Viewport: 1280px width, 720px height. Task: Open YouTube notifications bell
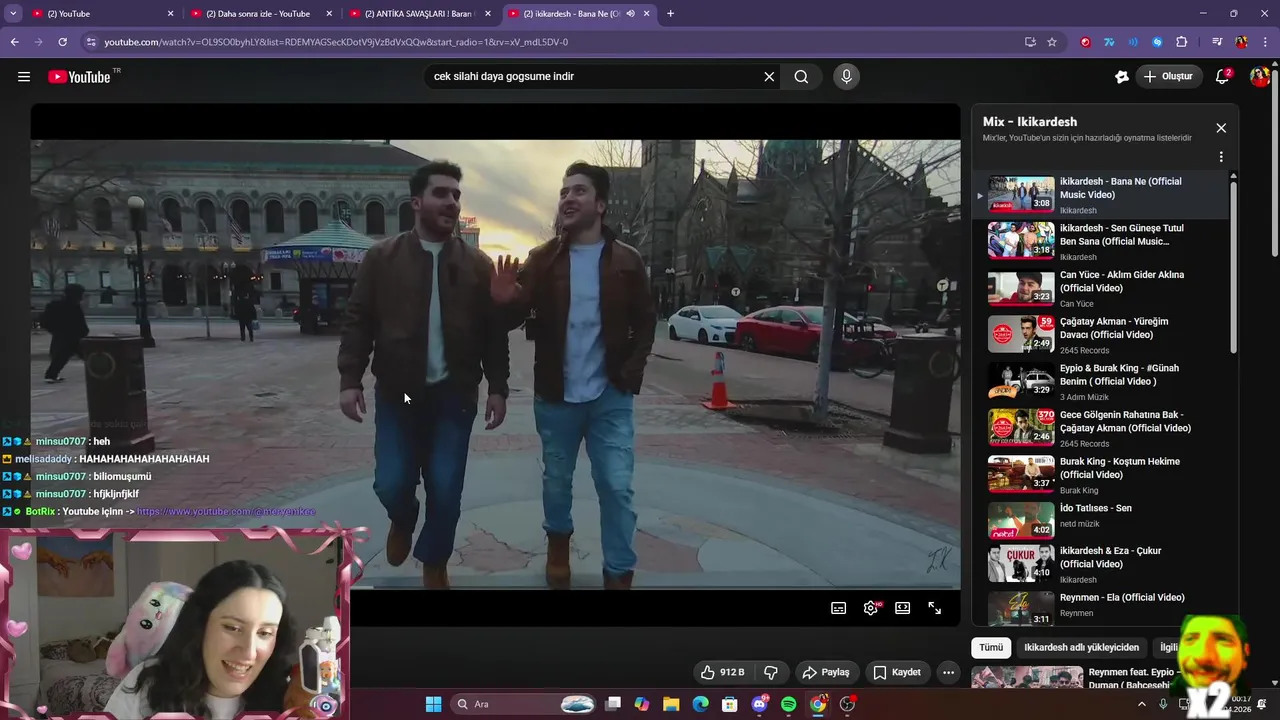click(1222, 76)
